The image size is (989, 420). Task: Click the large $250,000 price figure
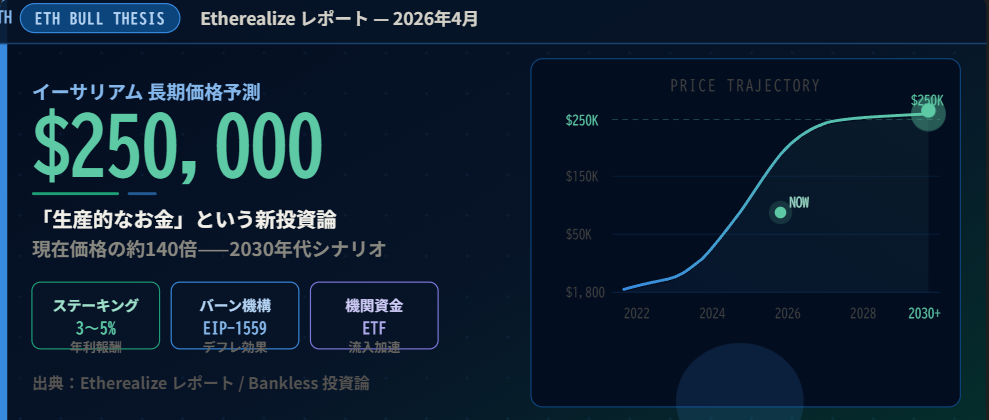point(178,143)
